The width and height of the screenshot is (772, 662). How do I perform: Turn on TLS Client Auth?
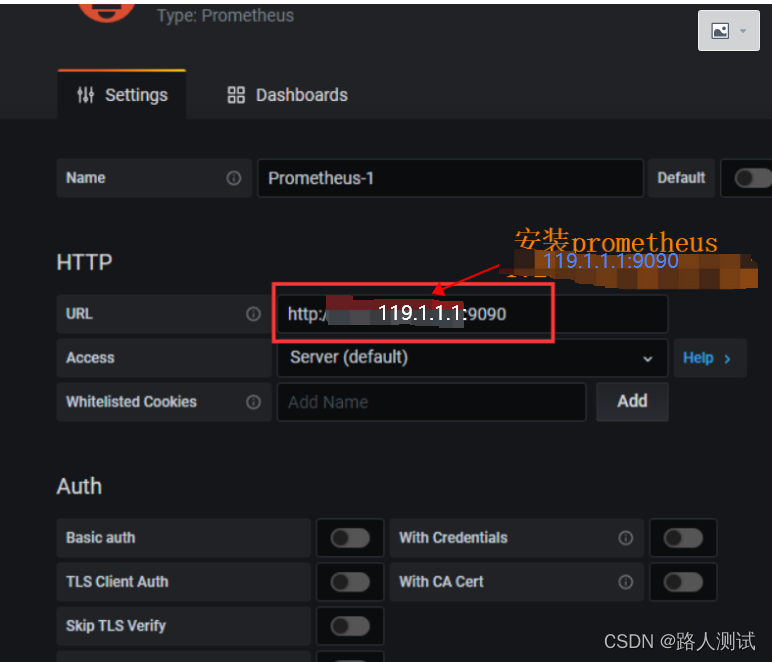(x=350, y=582)
